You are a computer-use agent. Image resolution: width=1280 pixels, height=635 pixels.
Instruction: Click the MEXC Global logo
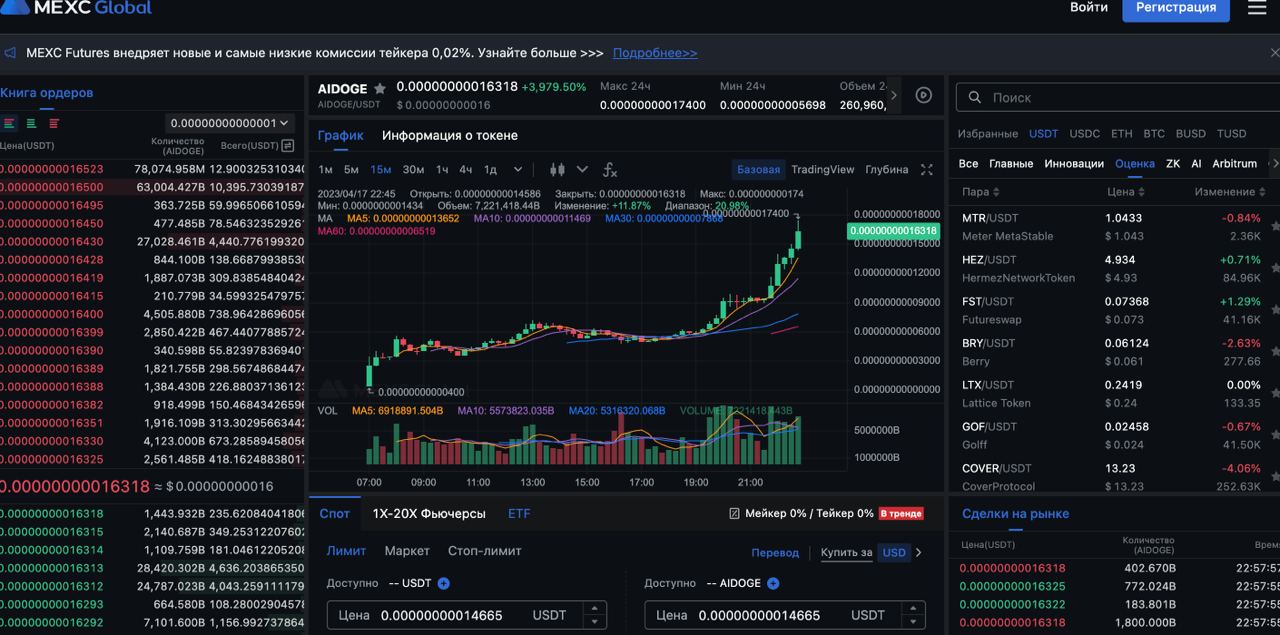click(76, 8)
